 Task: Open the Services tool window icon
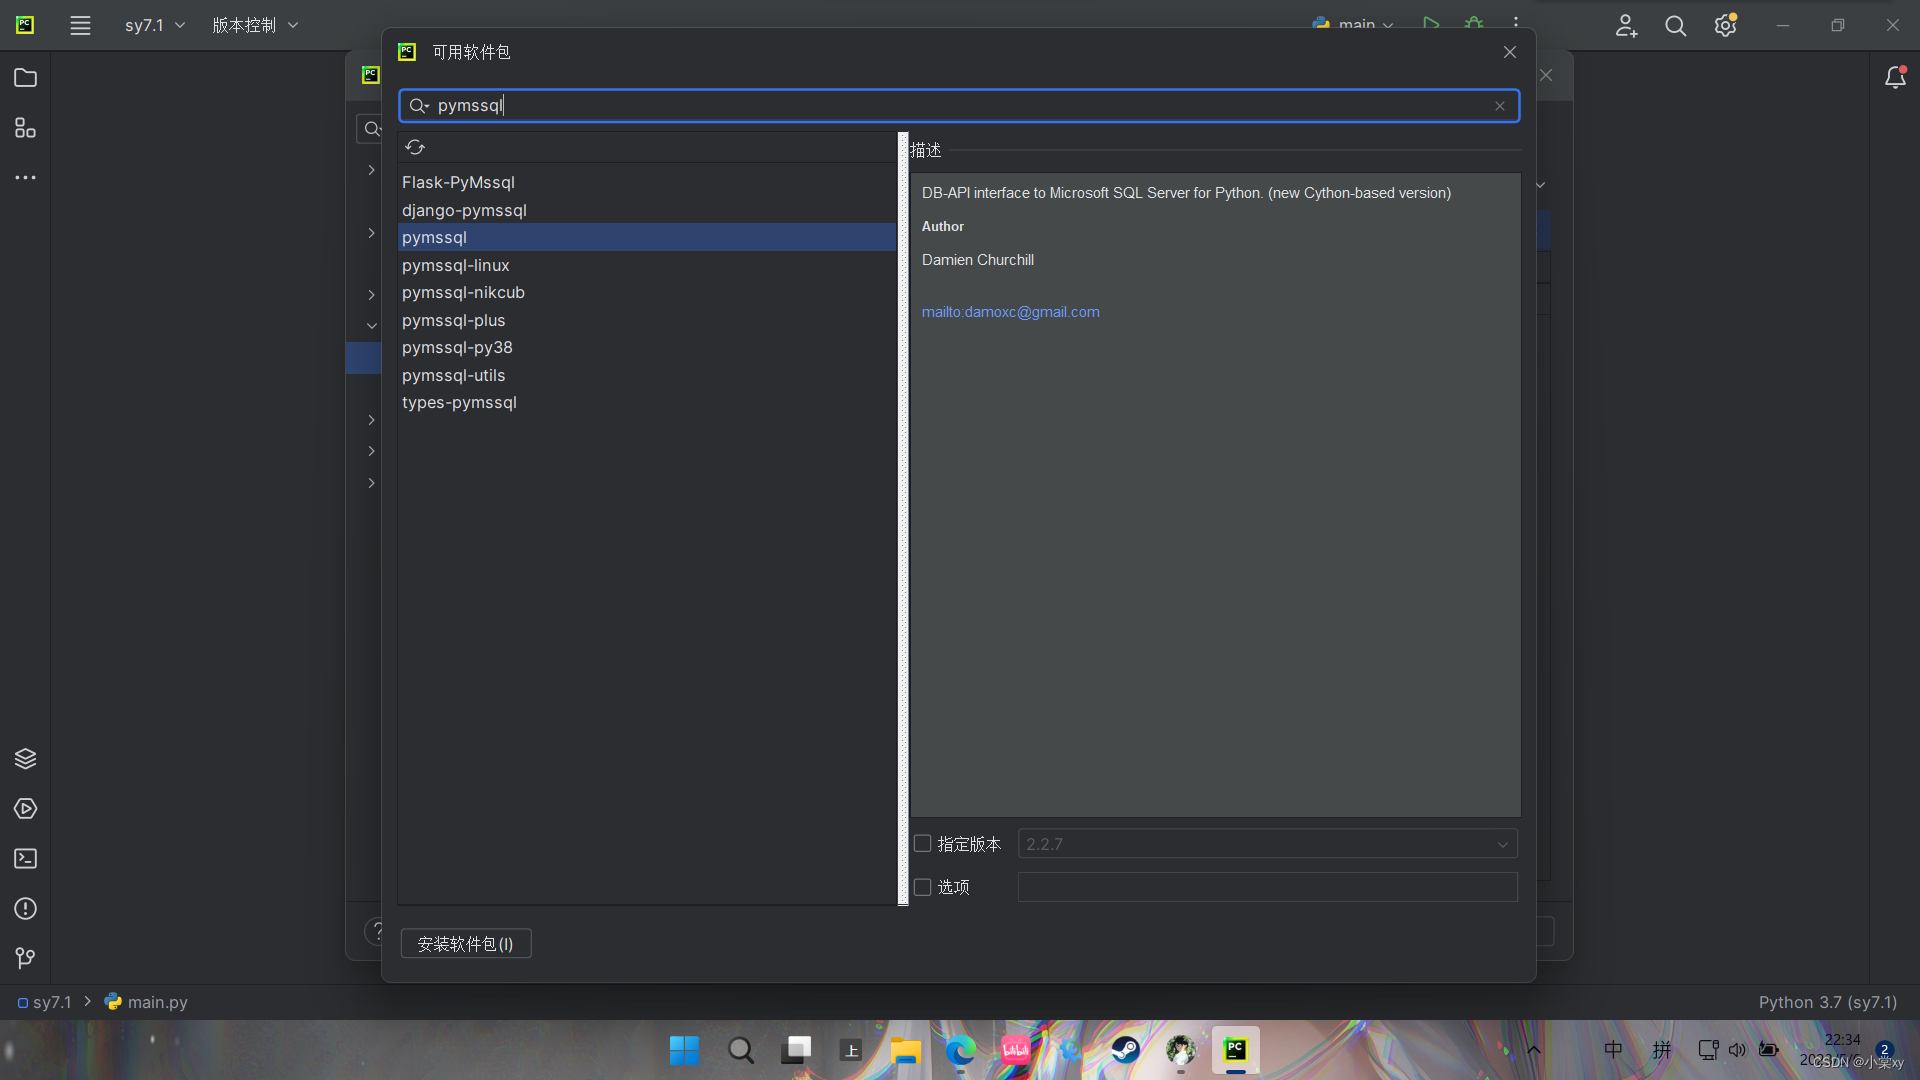[x=25, y=809]
